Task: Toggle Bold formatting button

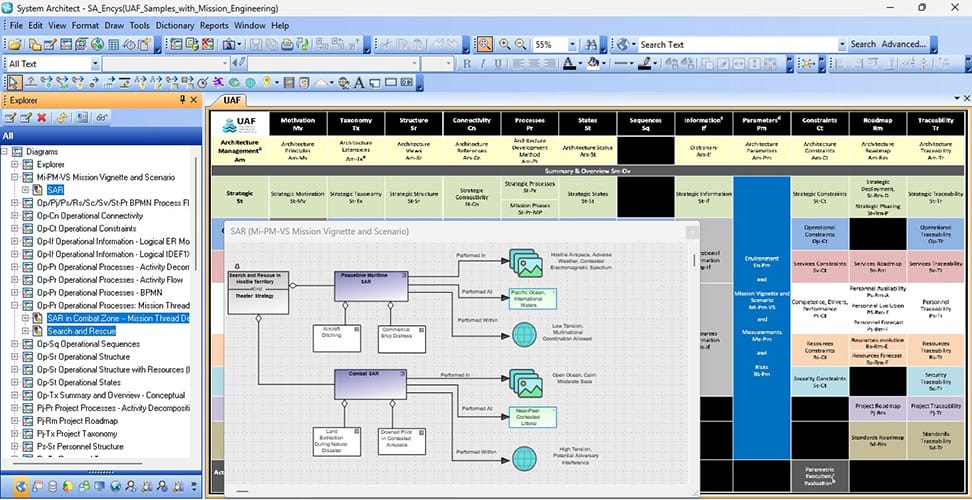Action: tap(467, 64)
